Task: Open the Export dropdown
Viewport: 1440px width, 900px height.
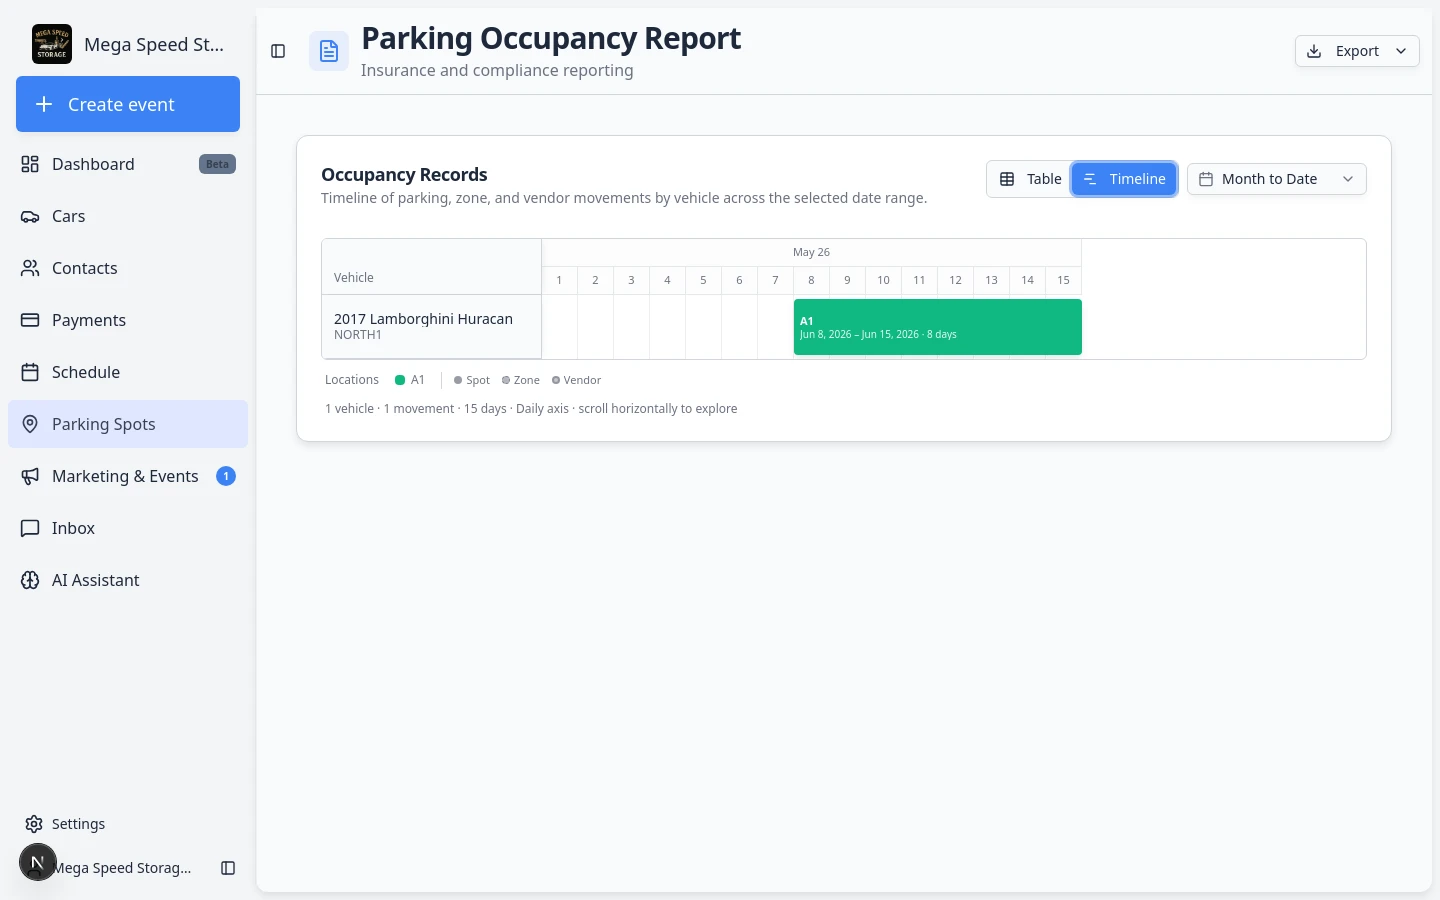Action: (1357, 51)
